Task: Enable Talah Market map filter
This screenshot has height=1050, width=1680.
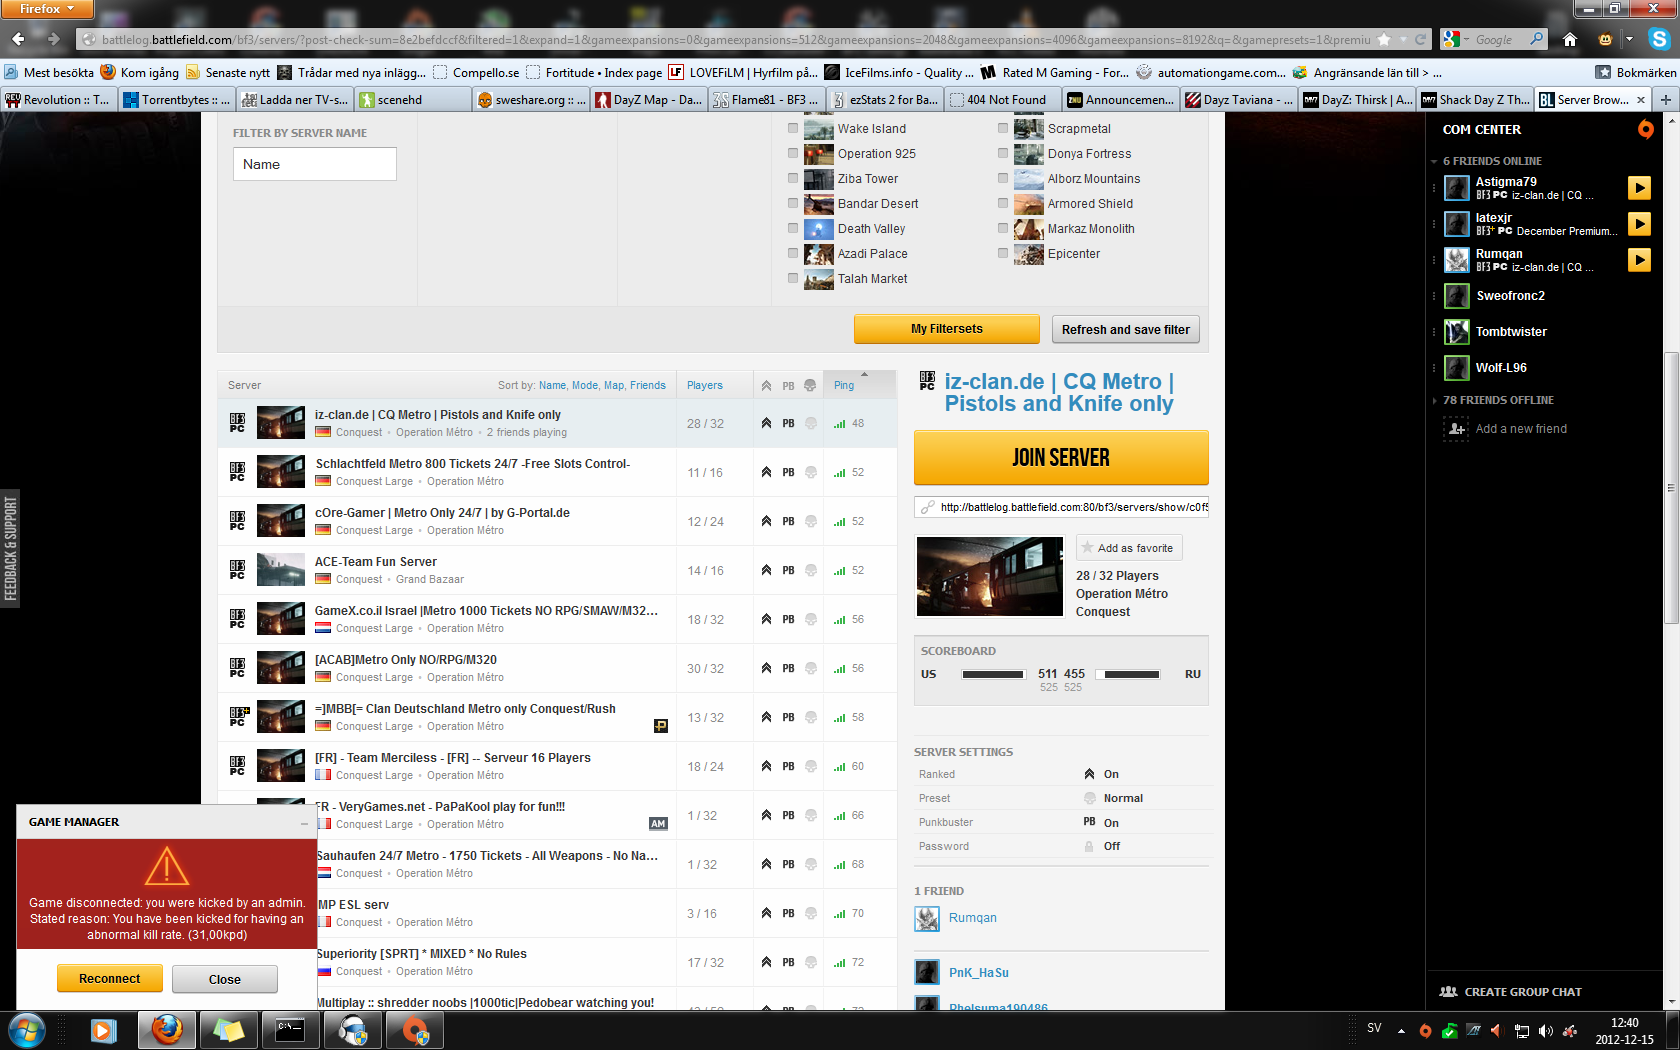Action: [793, 278]
